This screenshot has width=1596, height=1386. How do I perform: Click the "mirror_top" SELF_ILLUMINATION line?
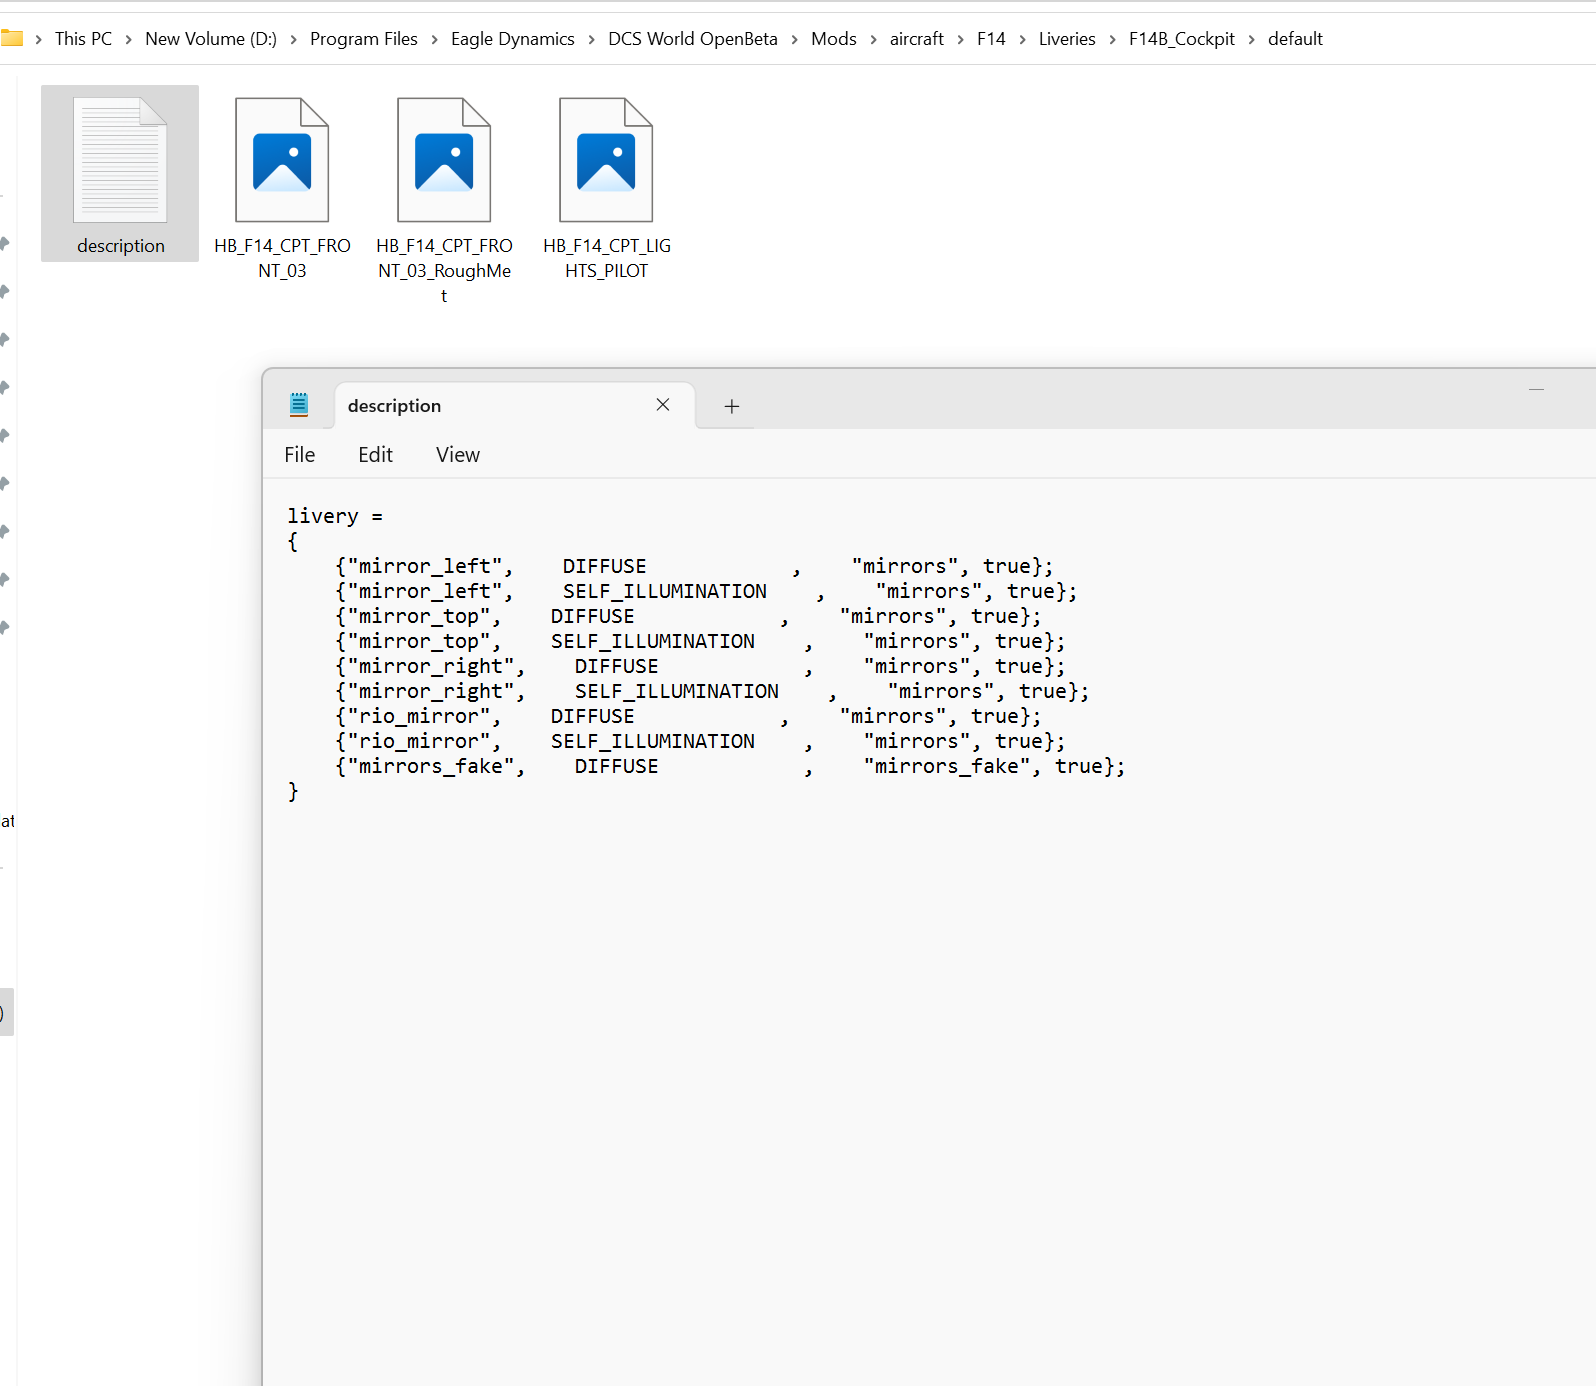coord(700,641)
